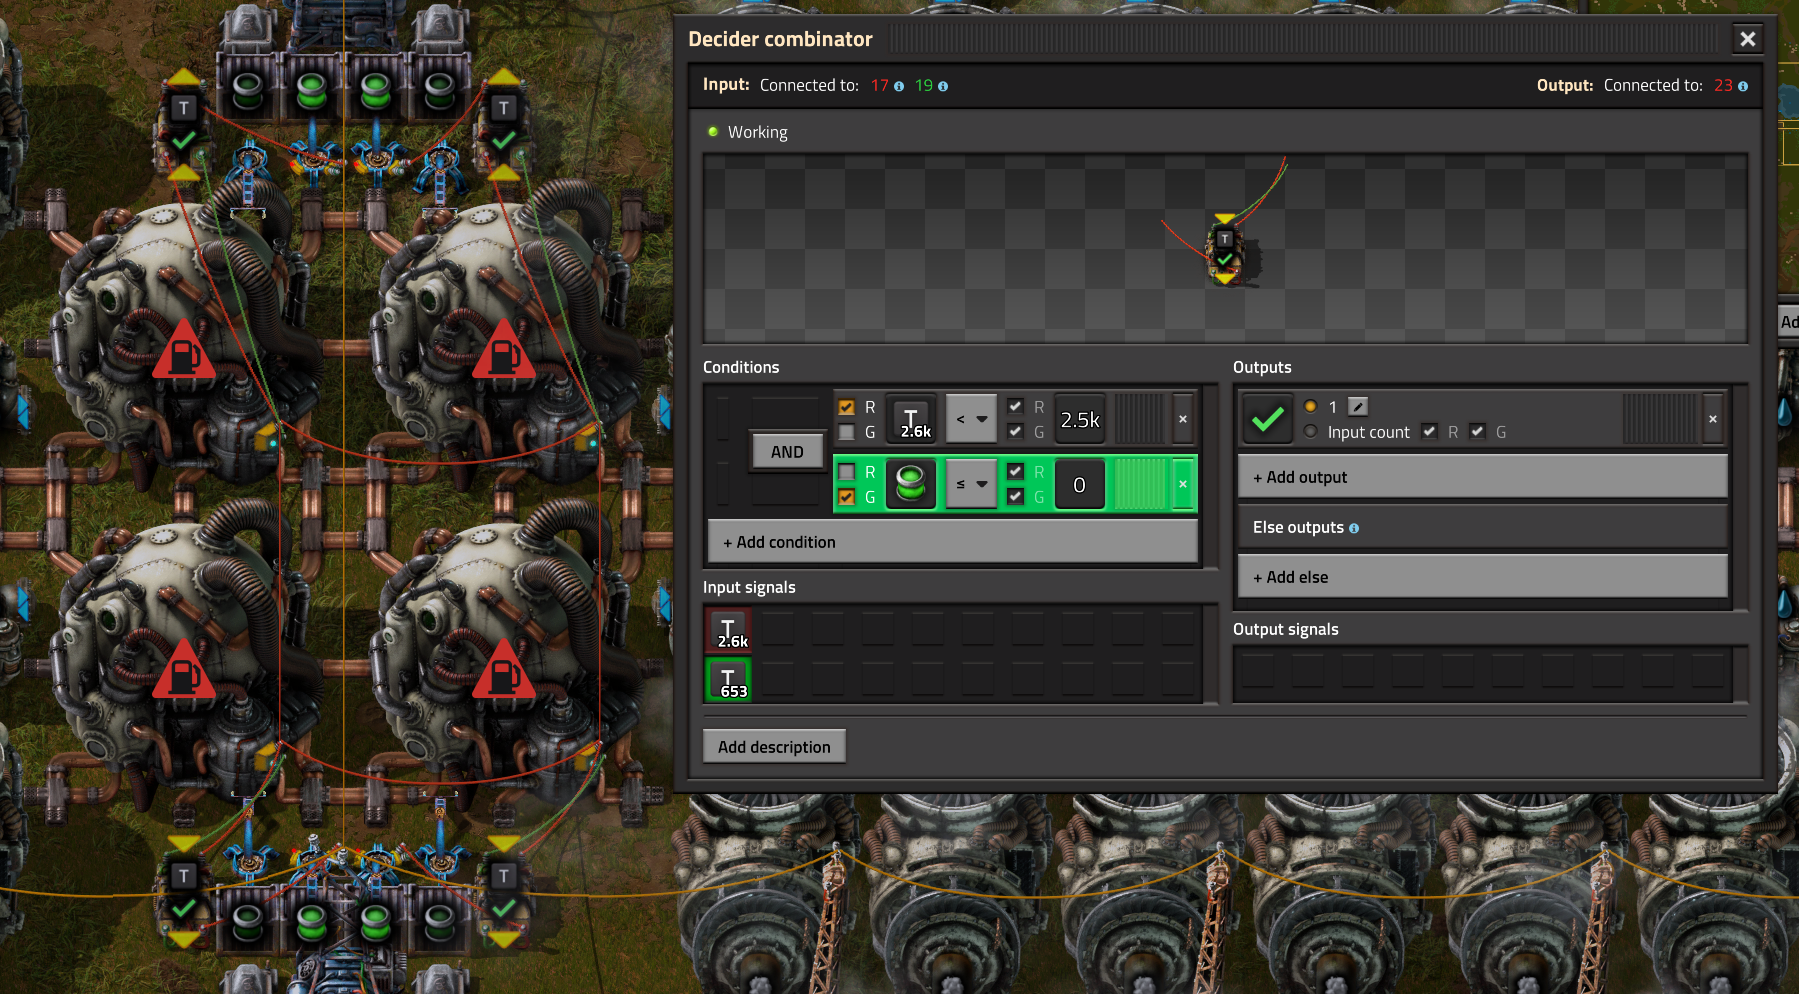Toggle green wire for second condition's item signal

(x=847, y=497)
